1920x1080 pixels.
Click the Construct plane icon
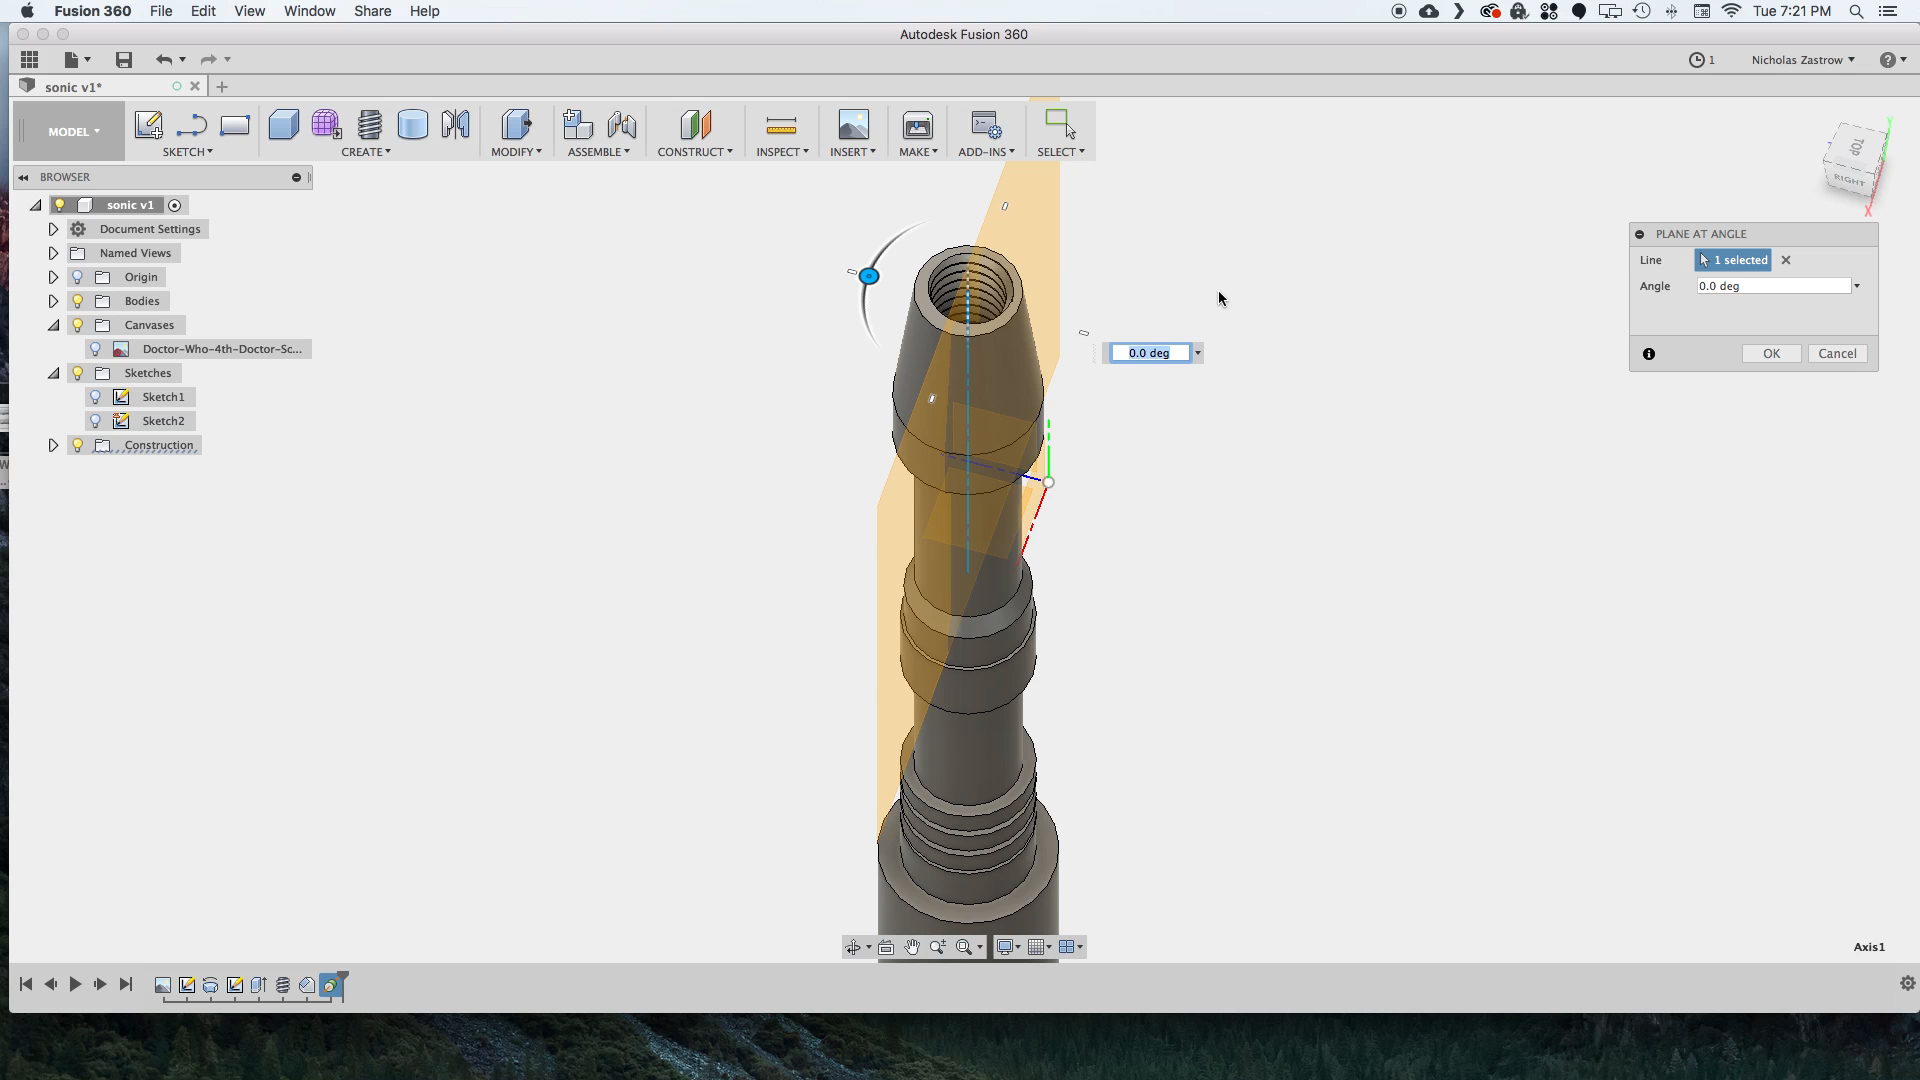tap(695, 125)
